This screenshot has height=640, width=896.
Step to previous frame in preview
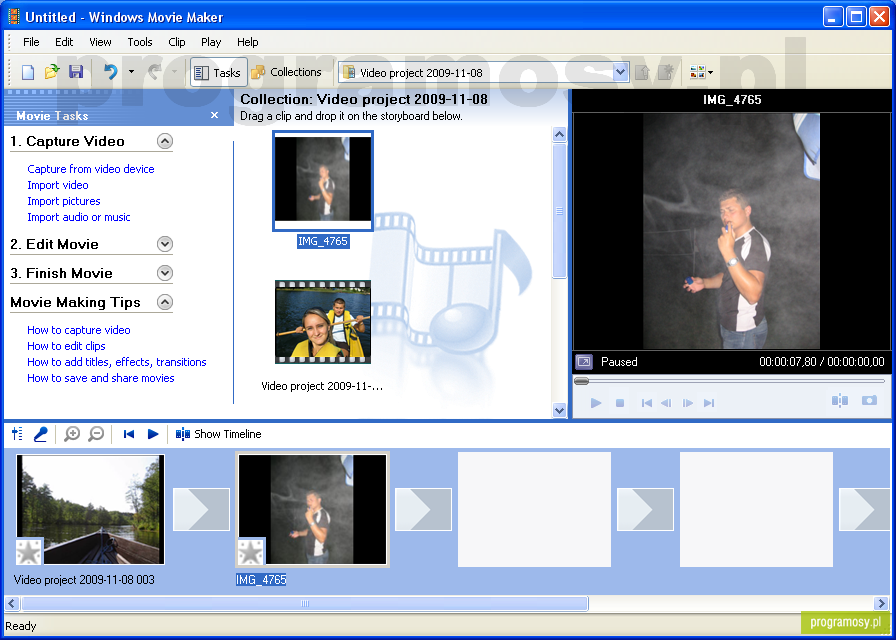666,403
